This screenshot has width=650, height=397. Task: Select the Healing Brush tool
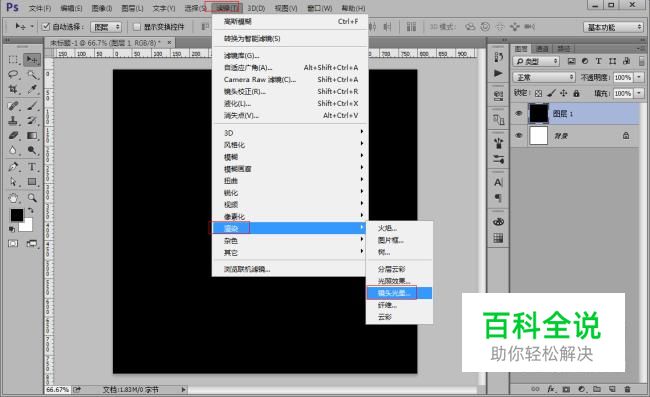(13, 106)
